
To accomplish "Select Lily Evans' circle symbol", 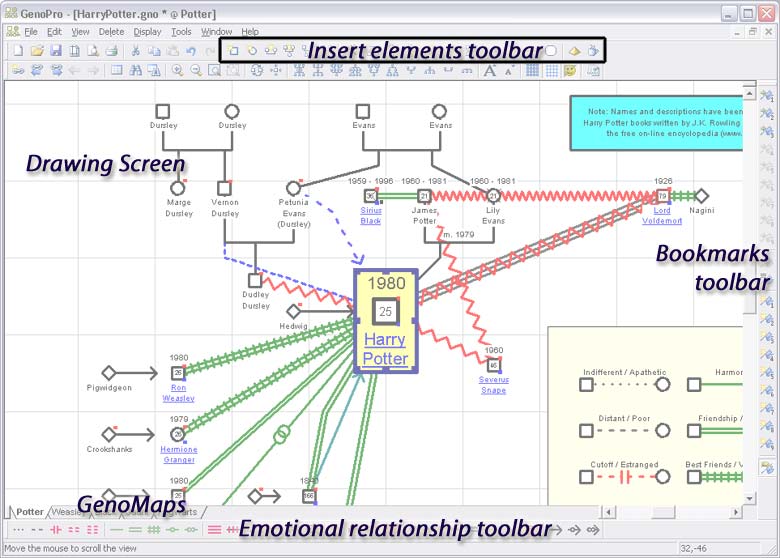I will [x=493, y=196].
